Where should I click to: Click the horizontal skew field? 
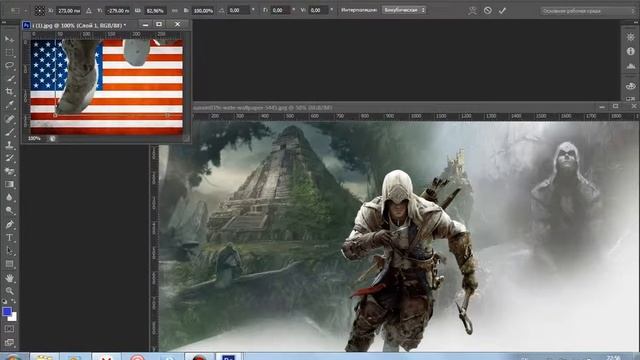pos(281,10)
